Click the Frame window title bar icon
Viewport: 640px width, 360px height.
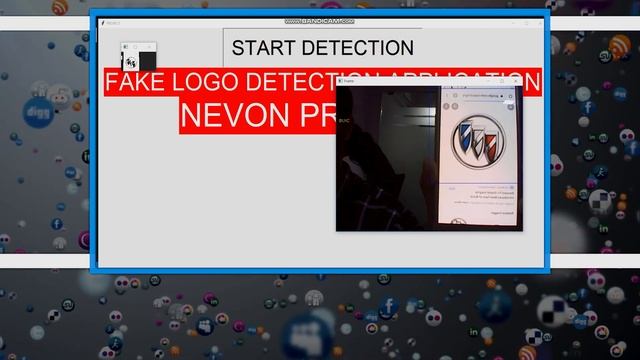tap(340, 81)
